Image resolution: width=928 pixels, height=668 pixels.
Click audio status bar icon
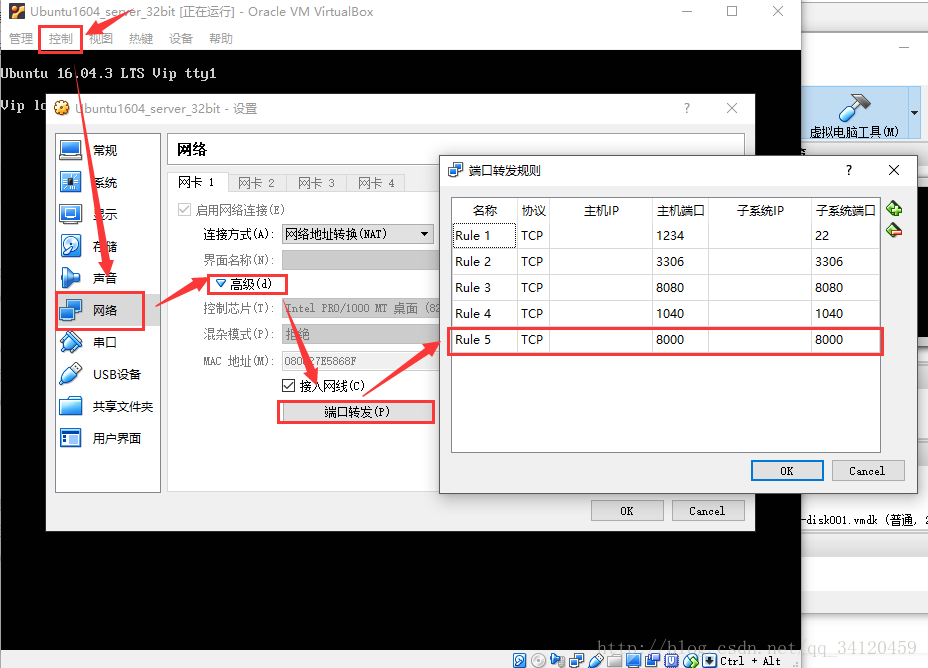(557, 660)
